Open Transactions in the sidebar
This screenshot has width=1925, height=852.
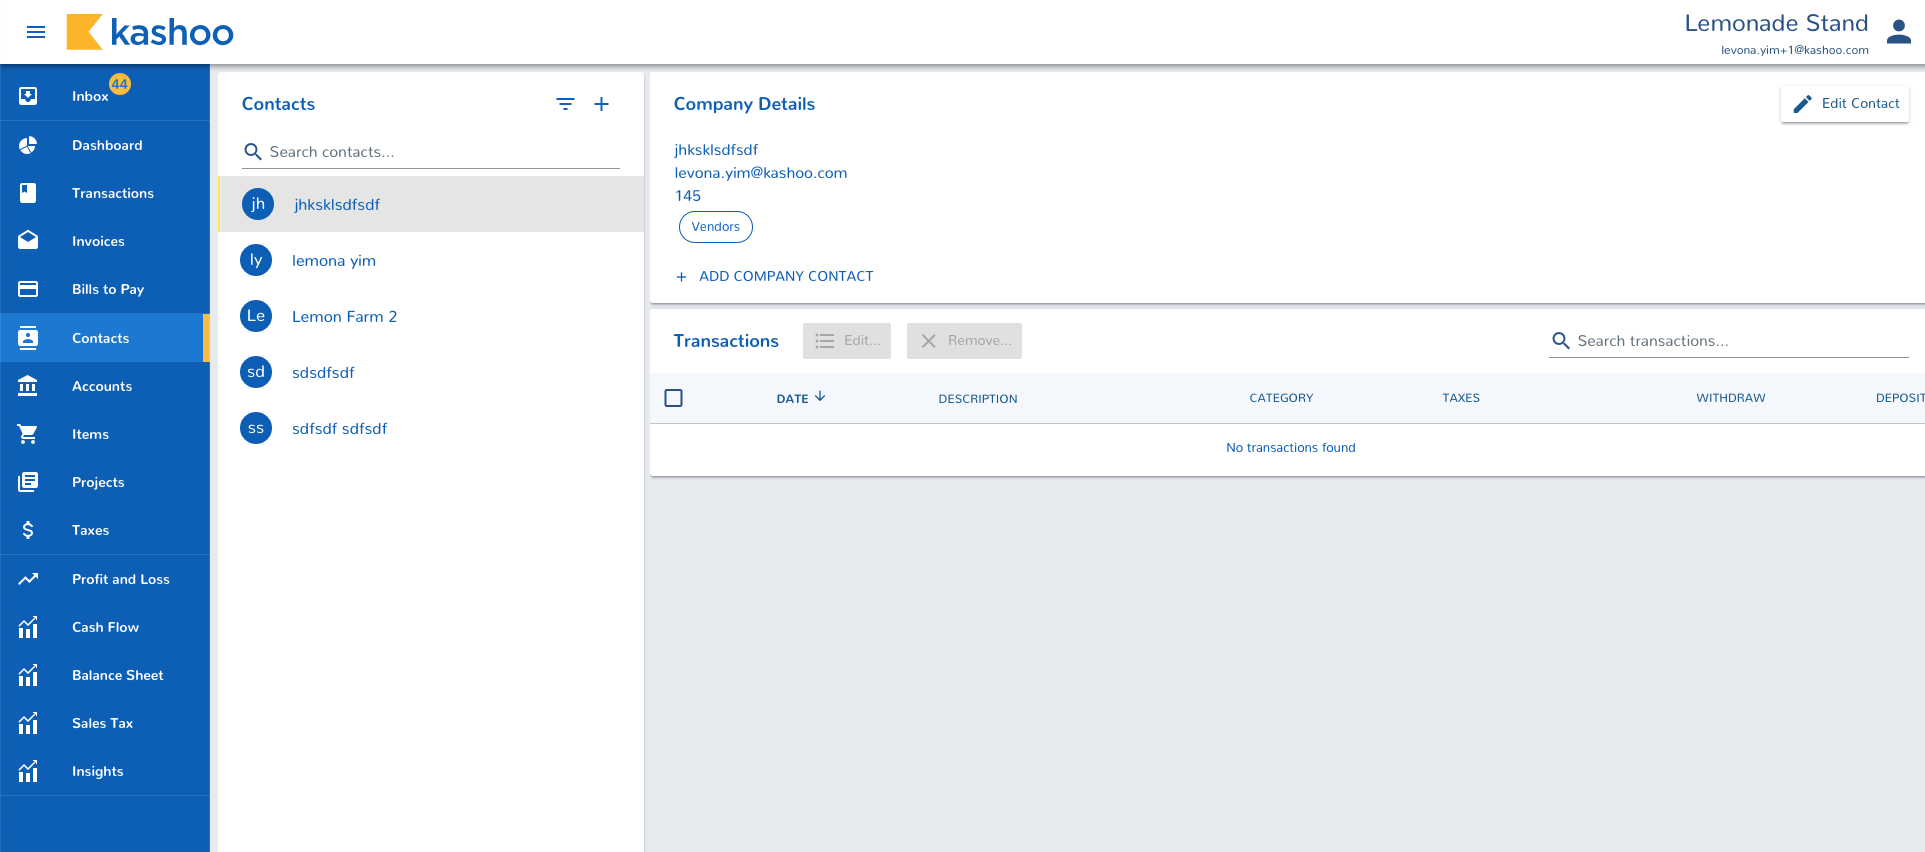(112, 193)
